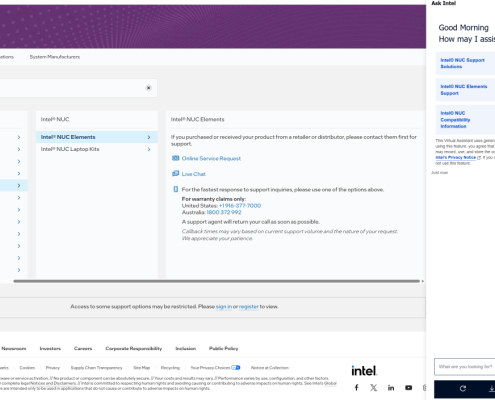495x400 pixels.
Task: Choose Intel NUC Support Solutions chat suggestion
Action: [465, 63]
